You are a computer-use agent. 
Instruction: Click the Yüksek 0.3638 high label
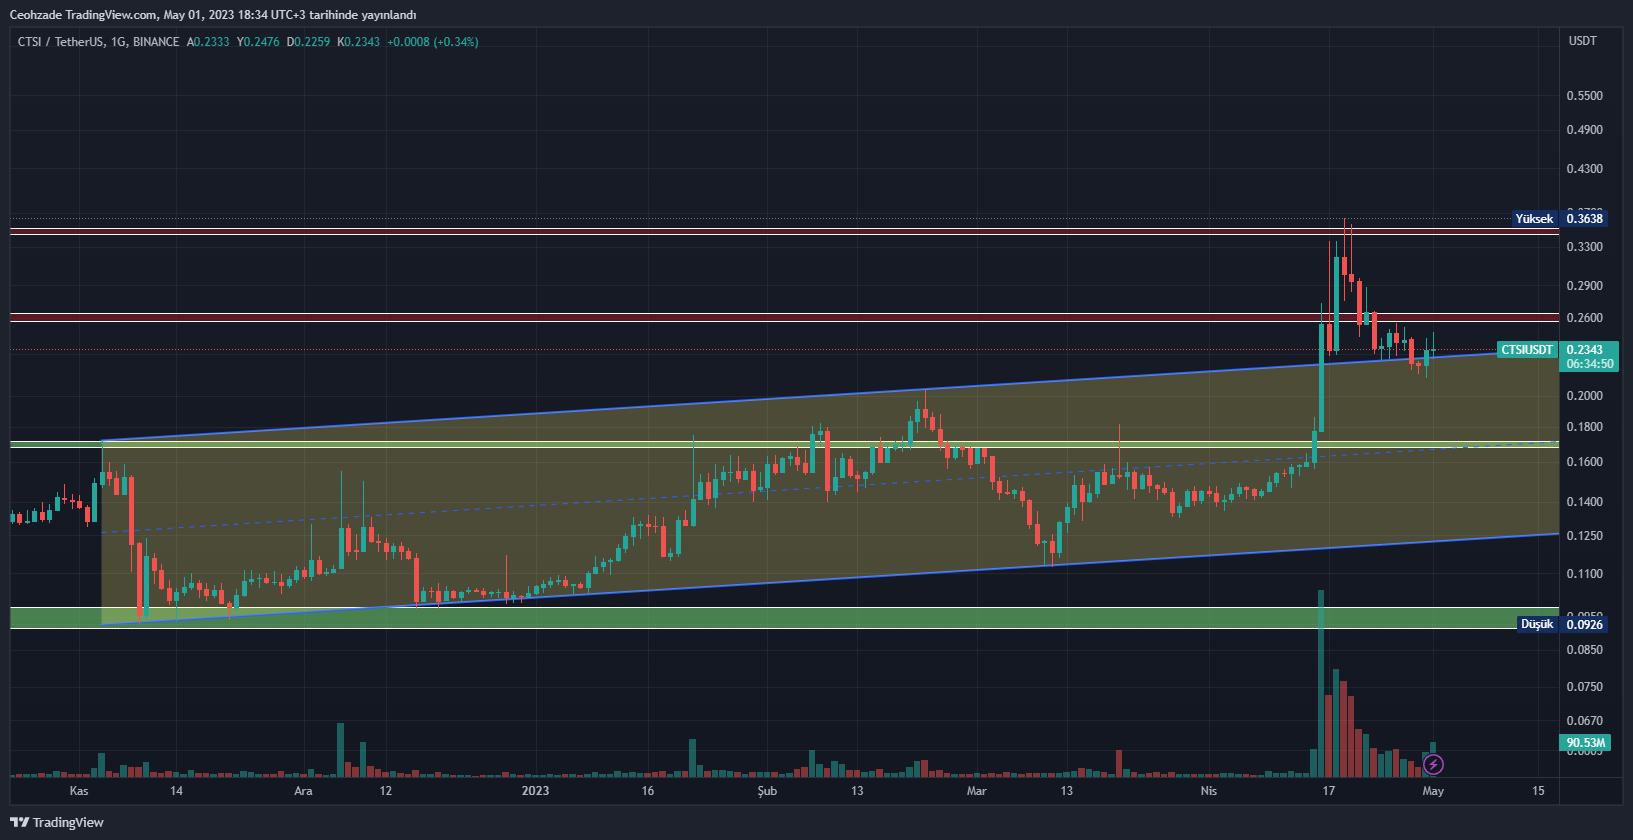pyautogui.click(x=1559, y=219)
